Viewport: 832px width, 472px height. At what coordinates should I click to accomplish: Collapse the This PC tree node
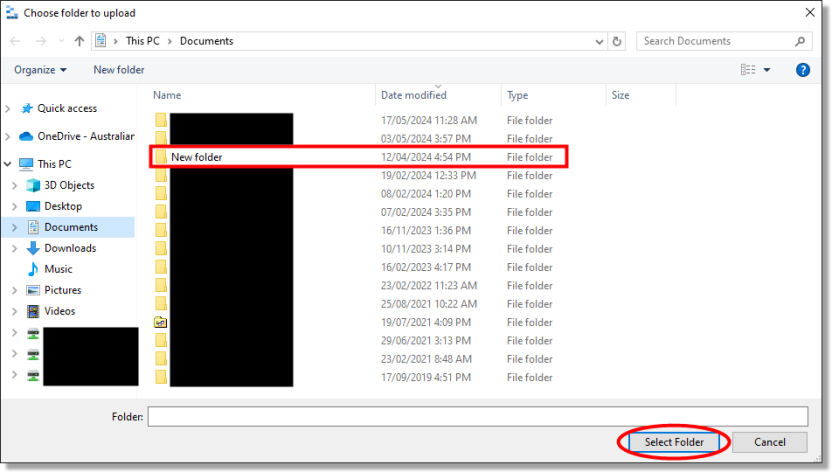click(8, 164)
